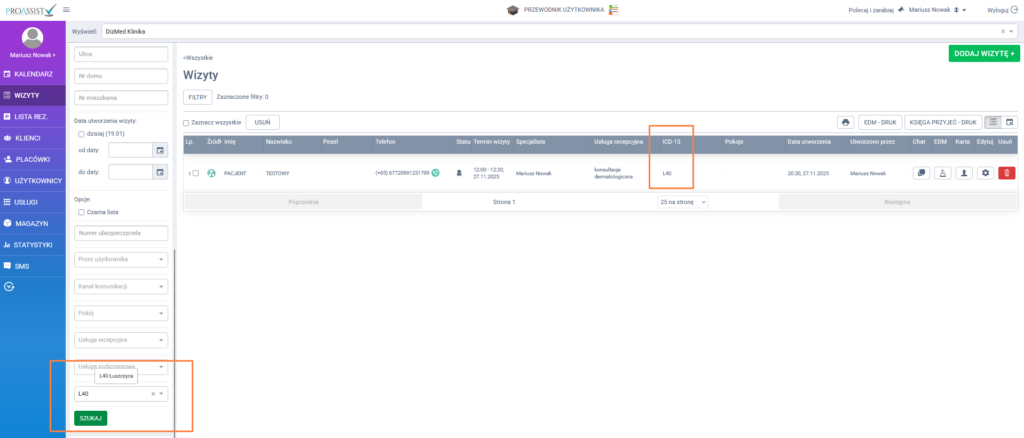This screenshot has width=1024, height=438.
Task: Switch to calendar view icon
Action: click(1009, 122)
